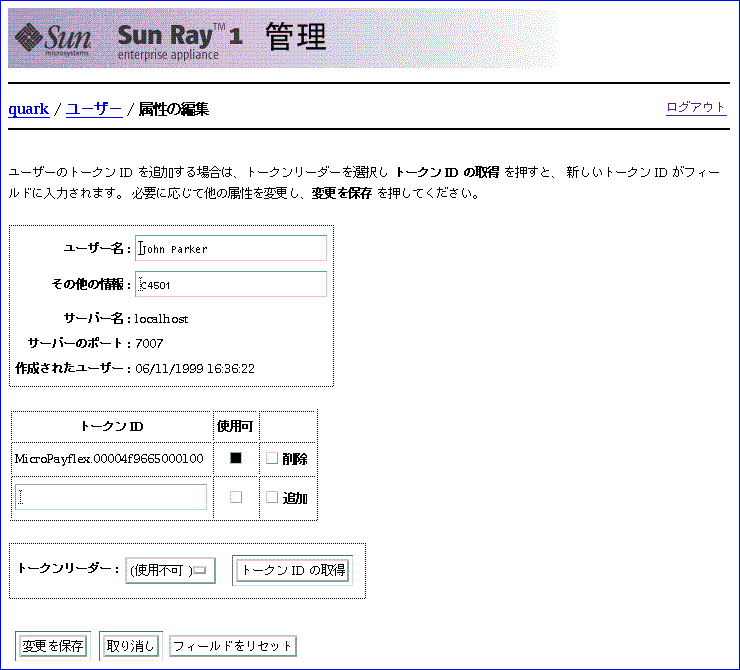The width and height of the screenshot is (740, 670).
Task: Click the Sun Ray 1 管理 banner title
Action: [x=222, y=39]
